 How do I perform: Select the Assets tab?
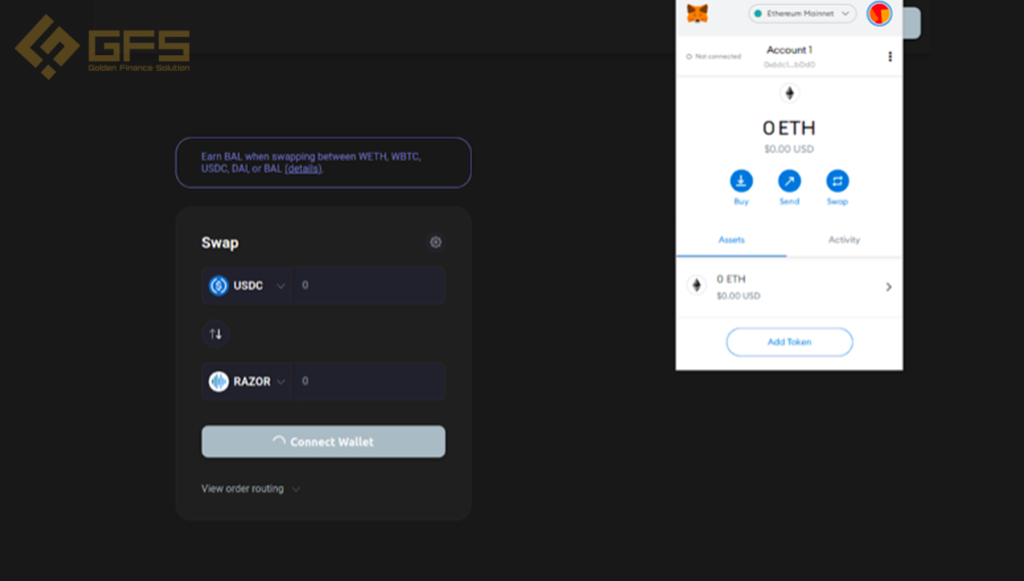731,240
